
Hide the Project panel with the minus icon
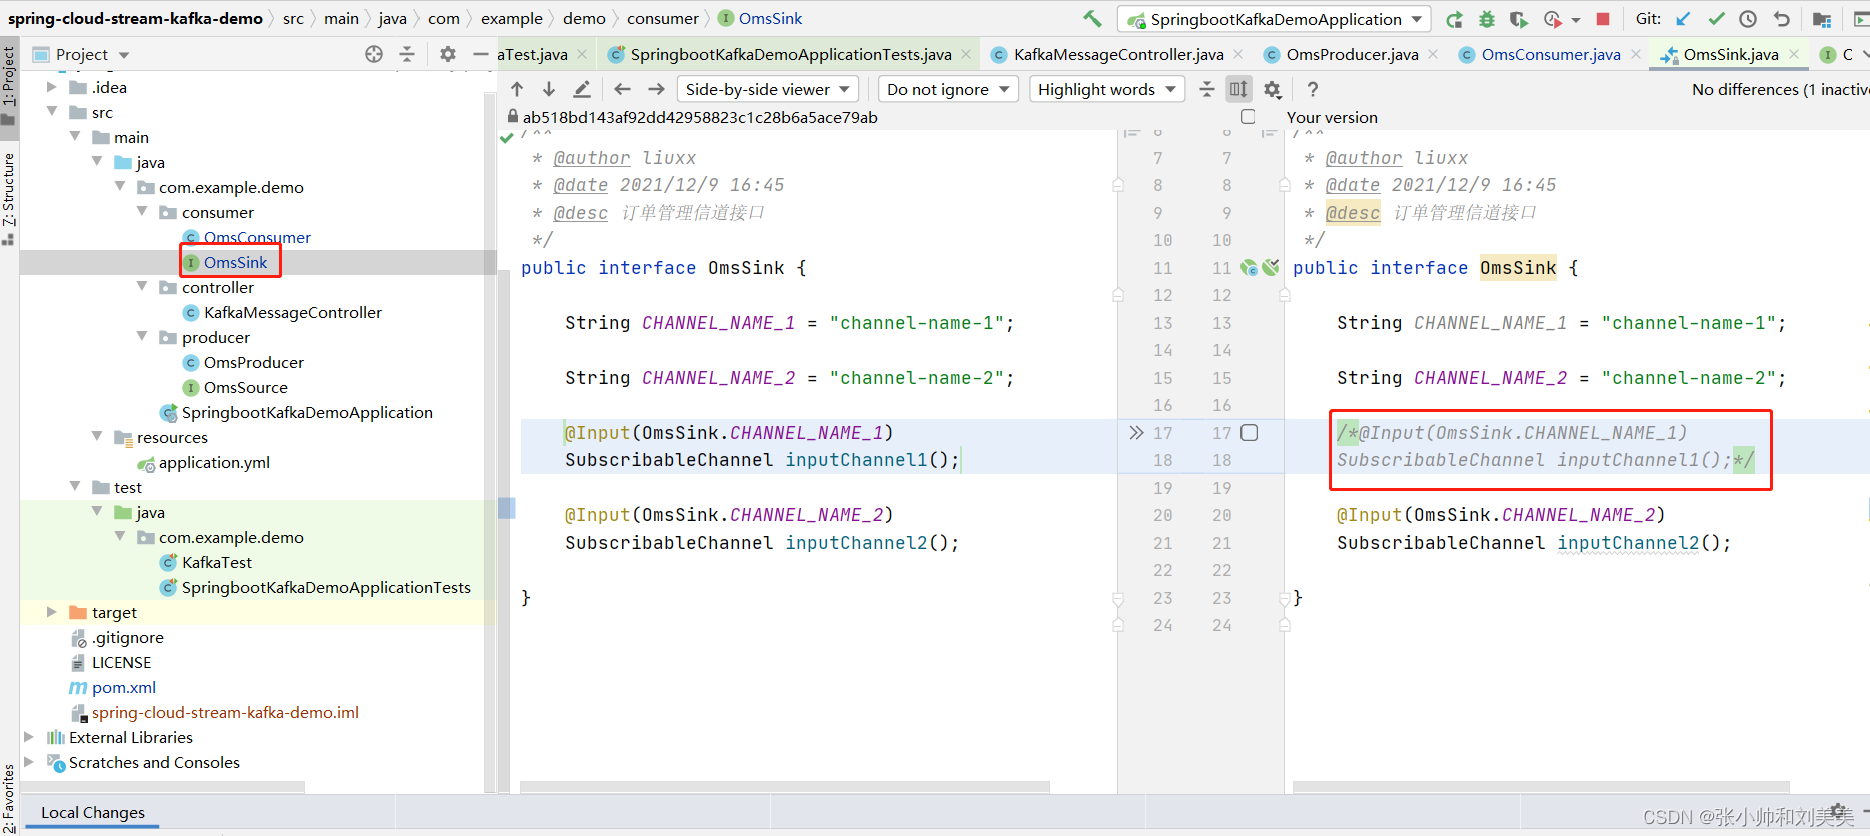481,54
